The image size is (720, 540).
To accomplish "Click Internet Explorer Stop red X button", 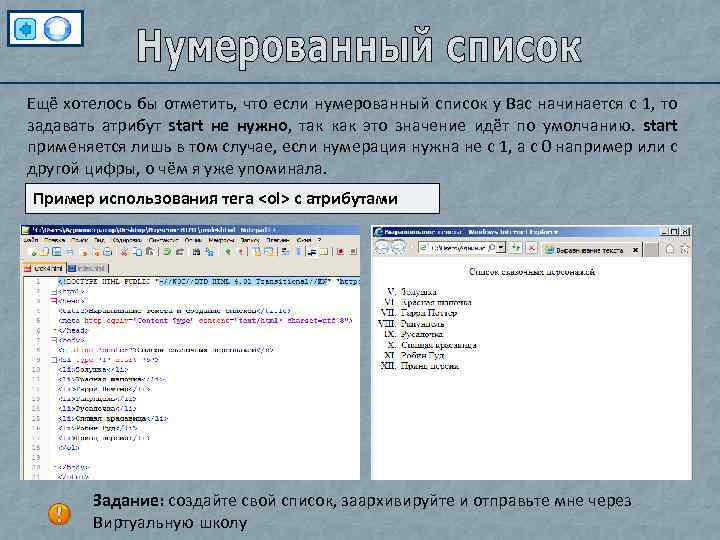I will 532,248.
